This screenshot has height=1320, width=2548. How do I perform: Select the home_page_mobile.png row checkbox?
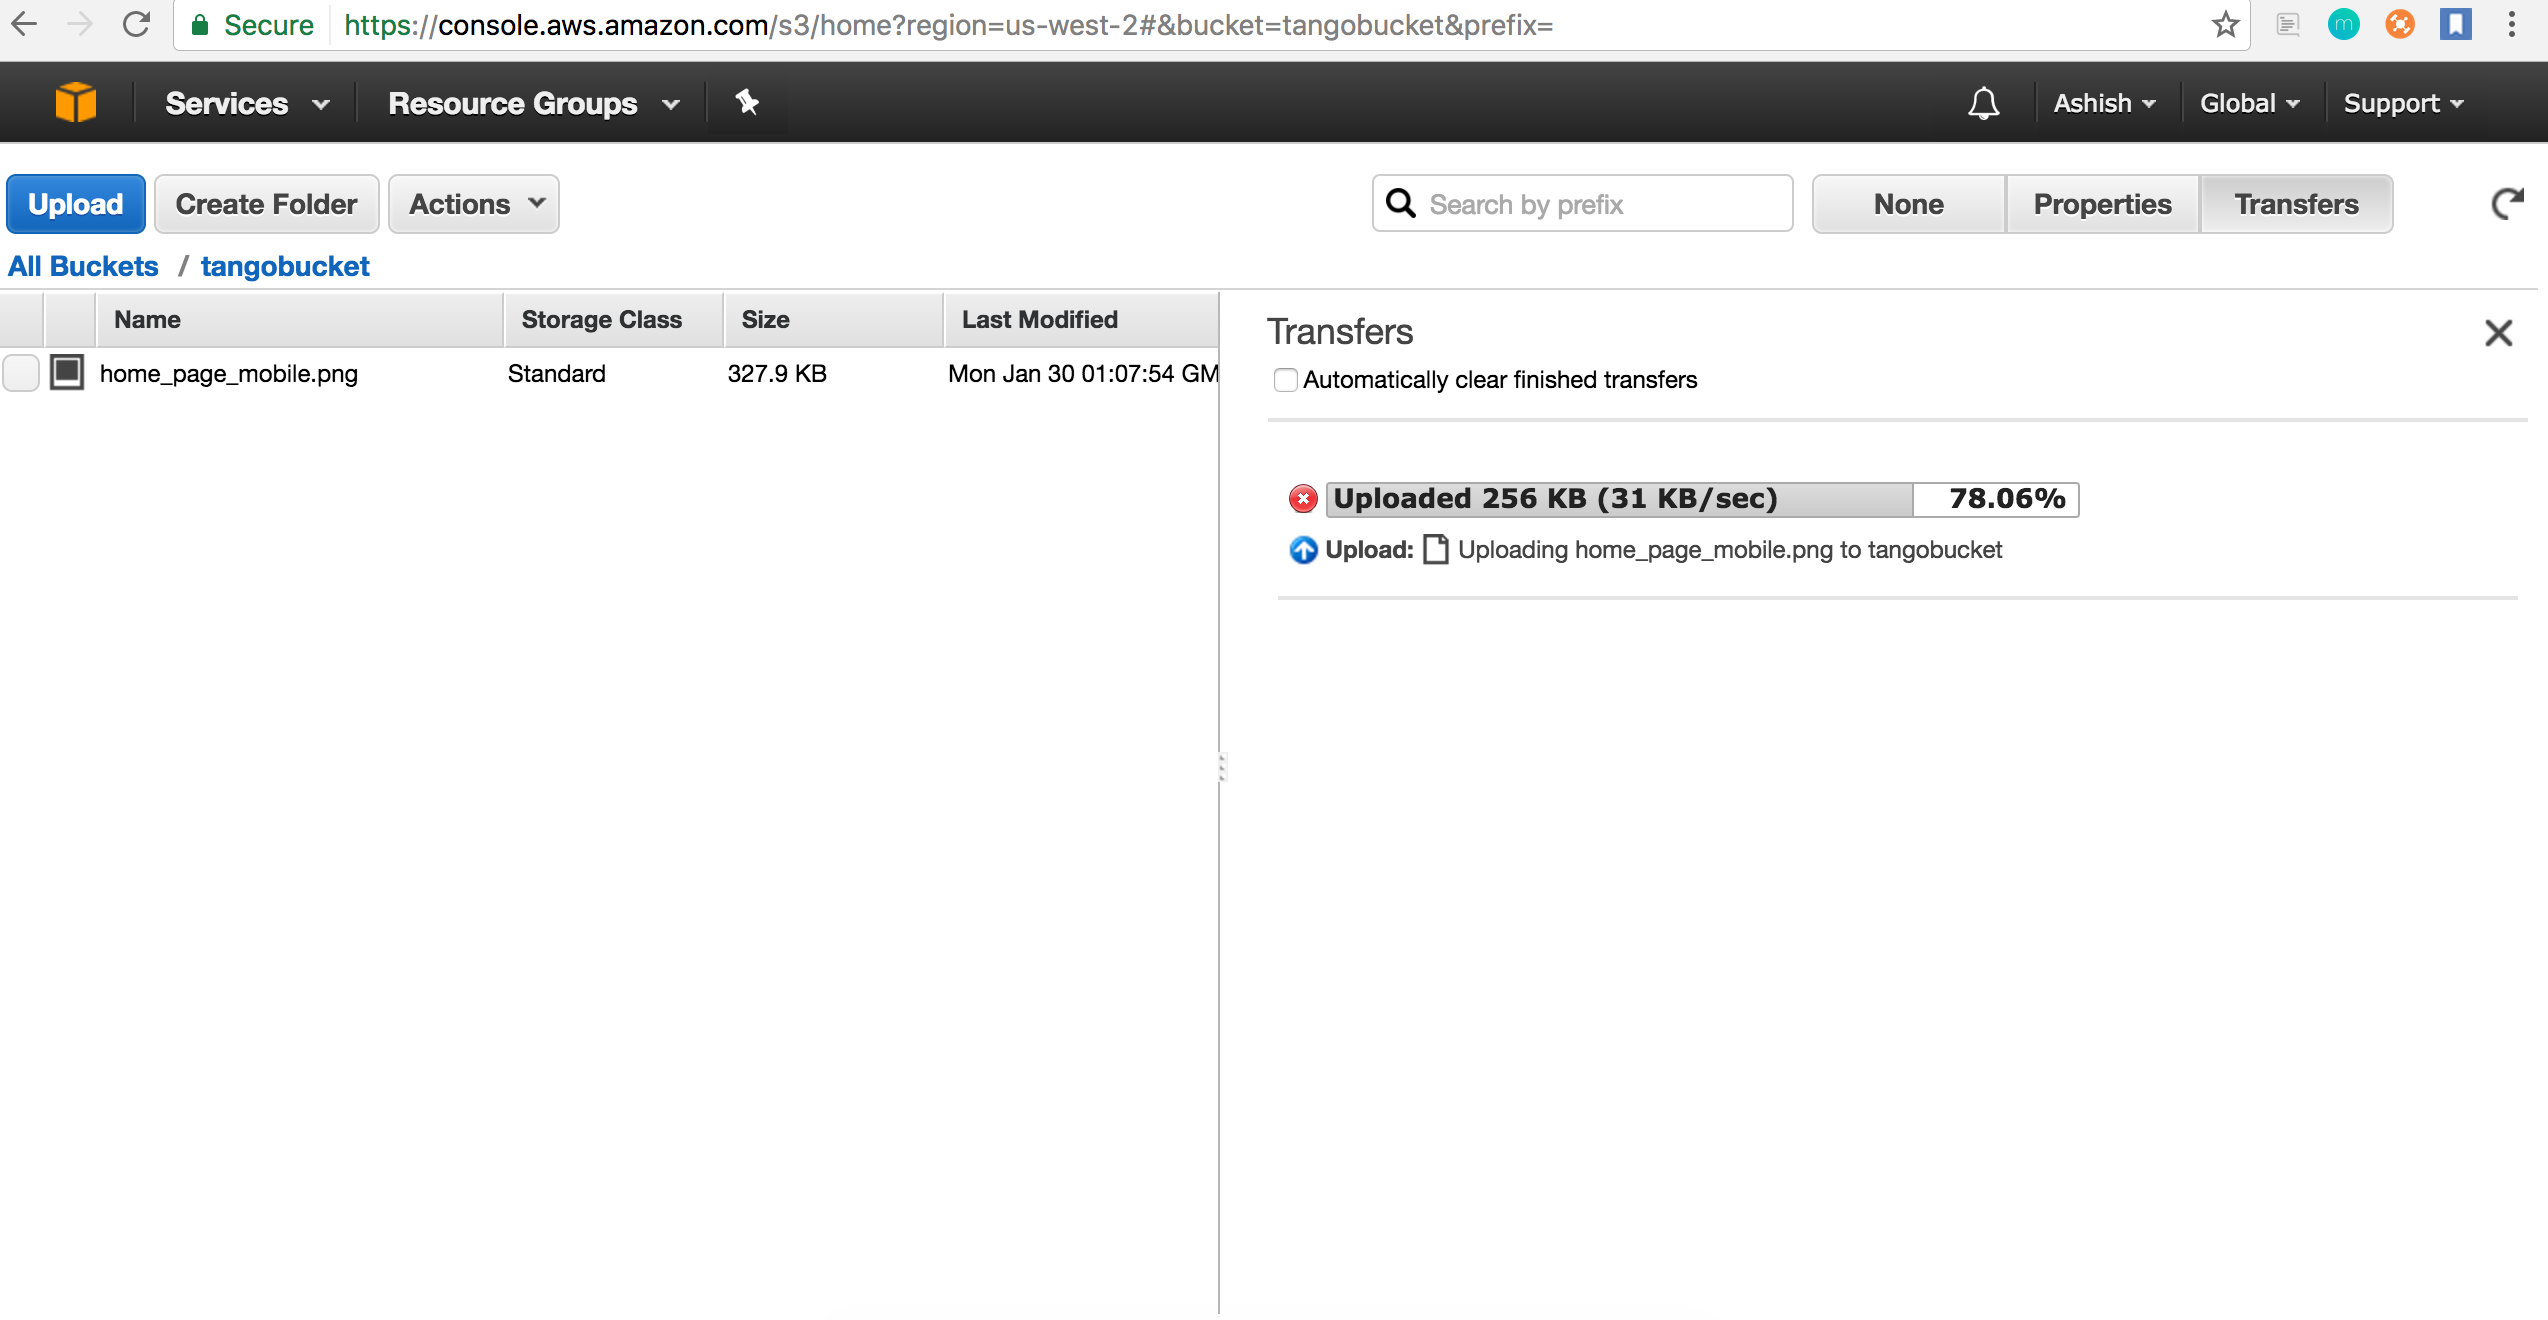pyautogui.click(x=21, y=373)
